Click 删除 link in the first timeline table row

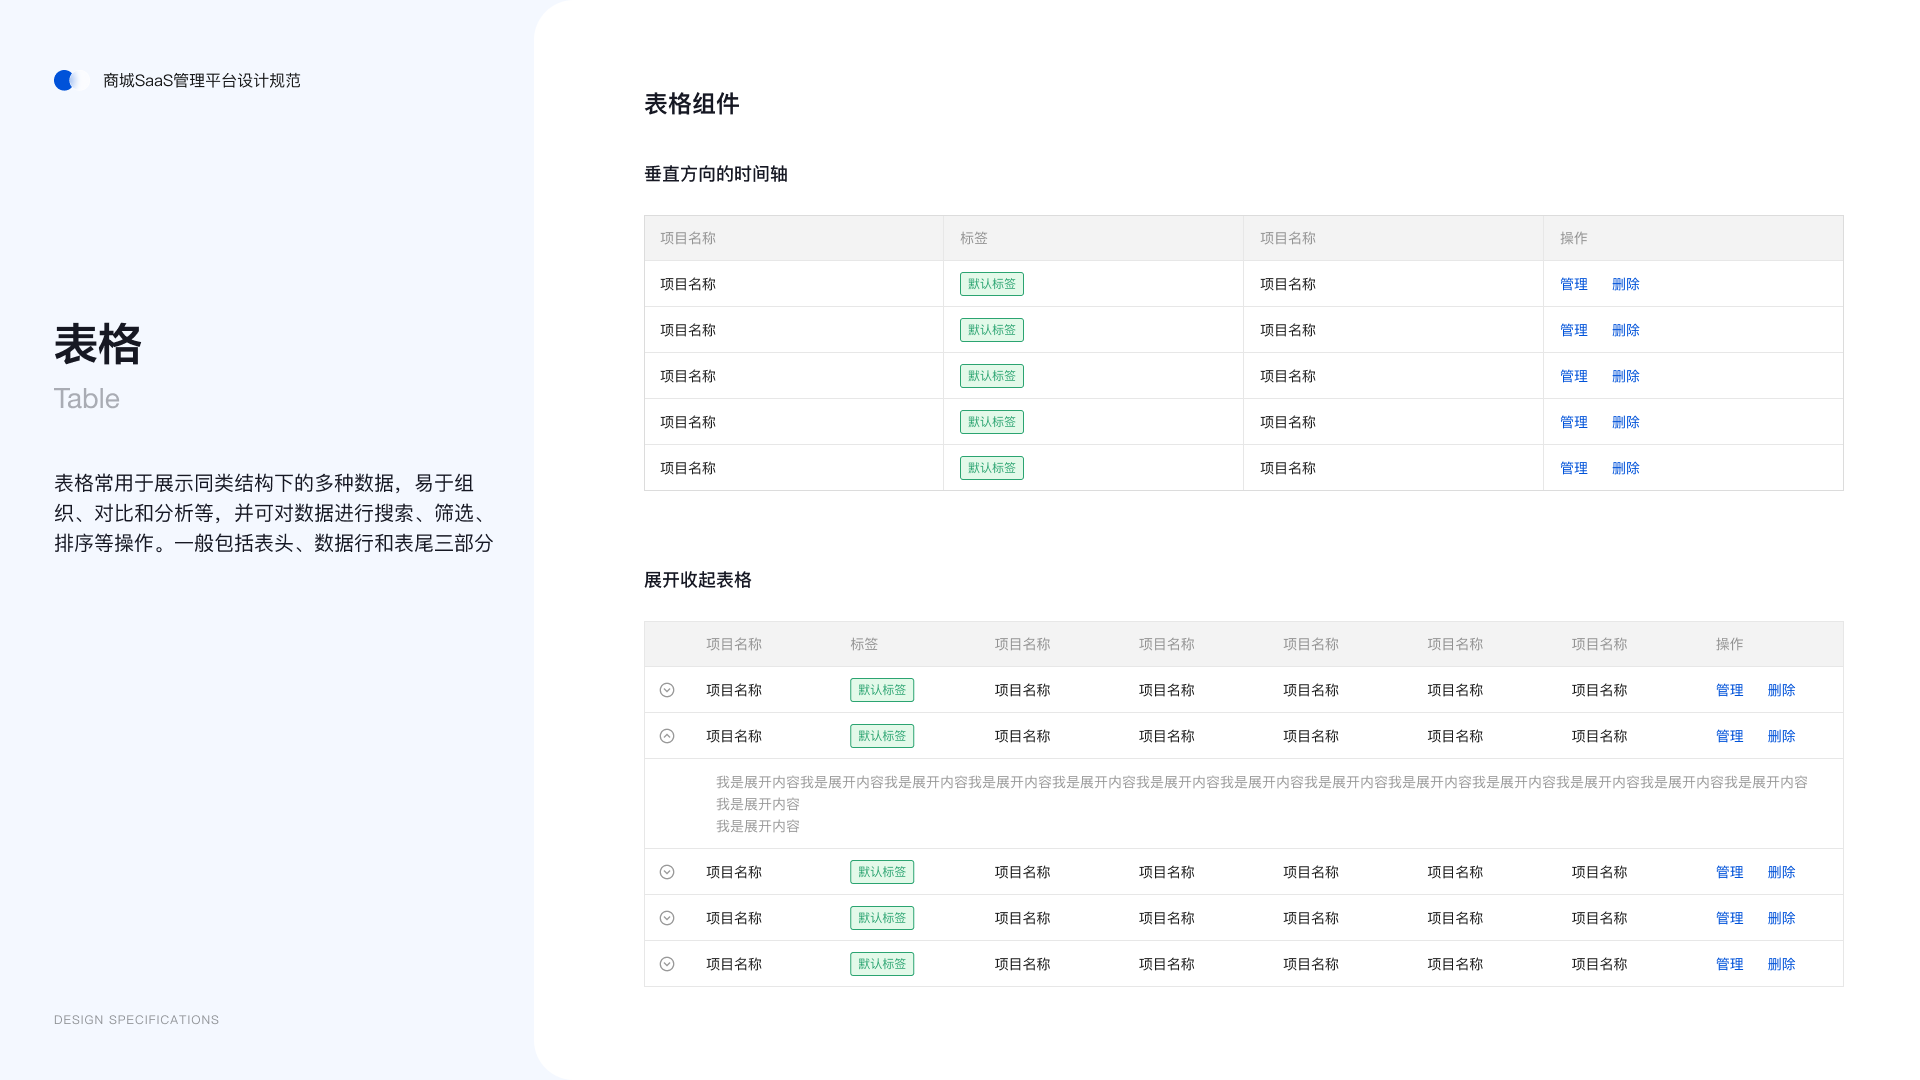click(x=1625, y=283)
